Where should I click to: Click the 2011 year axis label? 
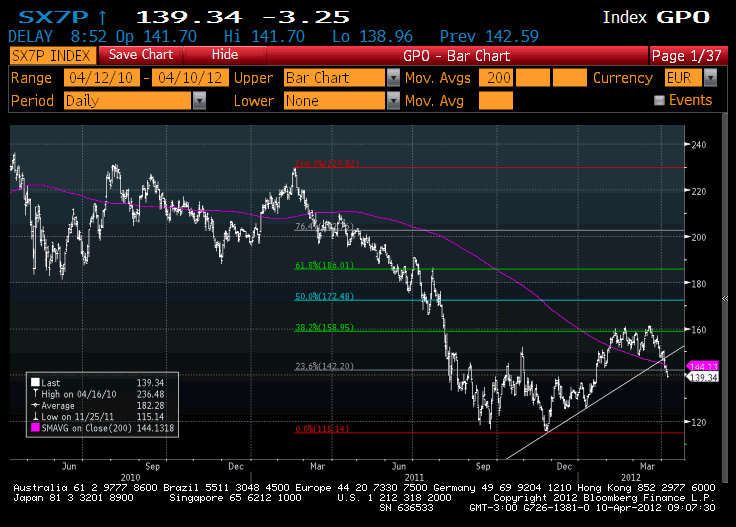[x=414, y=477]
